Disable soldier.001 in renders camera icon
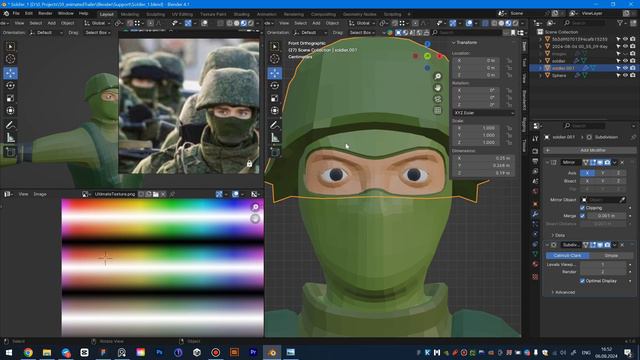The image size is (640, 360). tap(633, 68)
